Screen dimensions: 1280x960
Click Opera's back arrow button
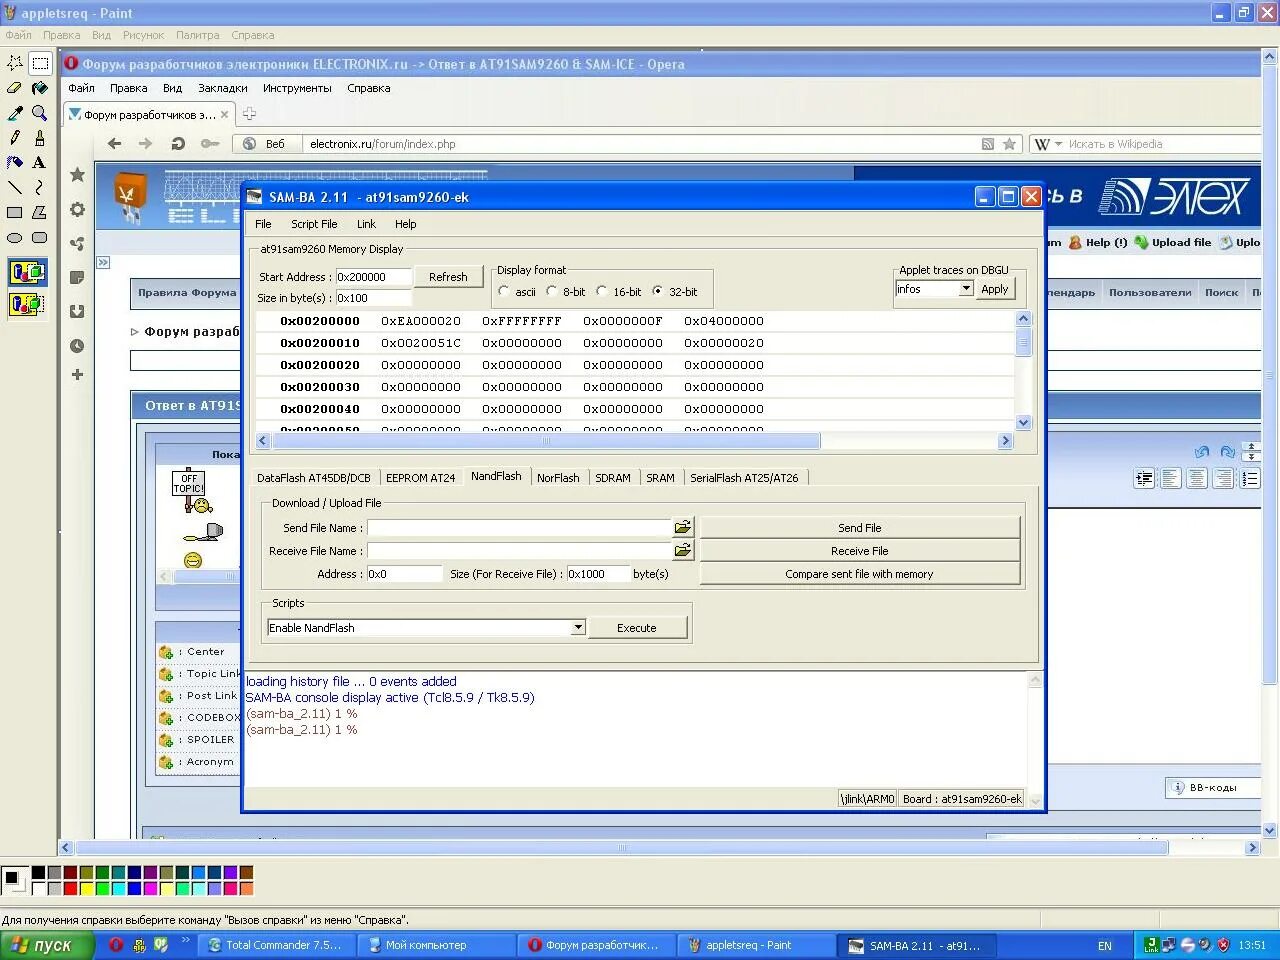point(115,143)
